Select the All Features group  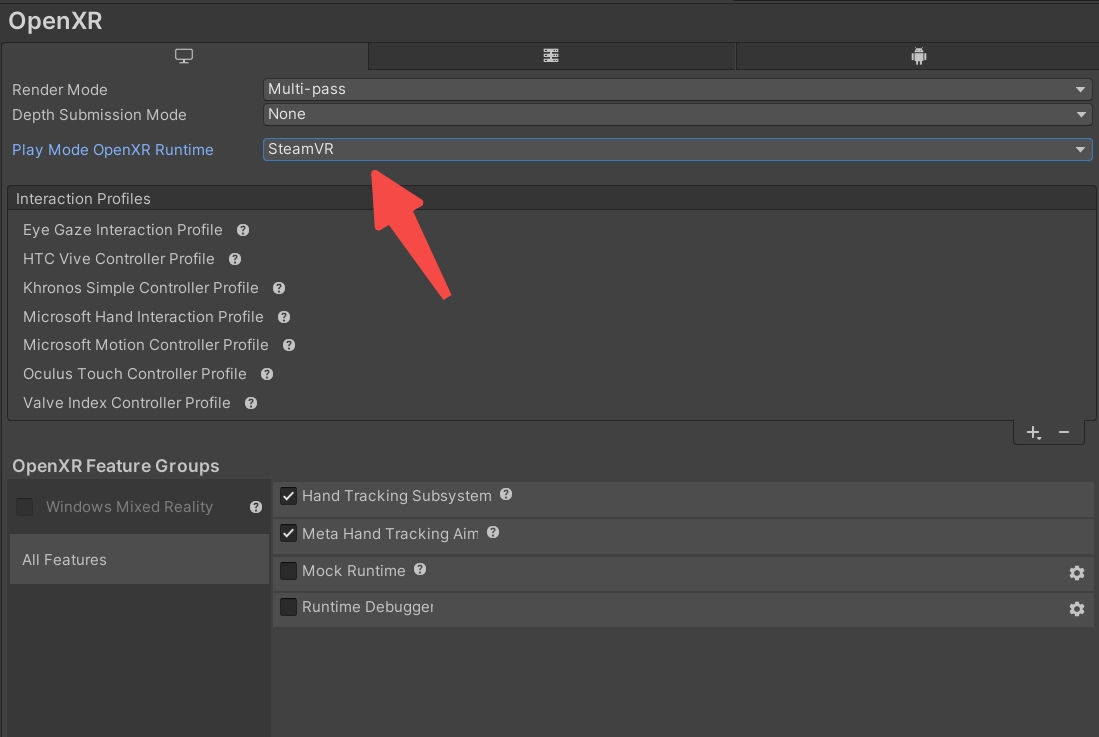click(x=139, y=559)
